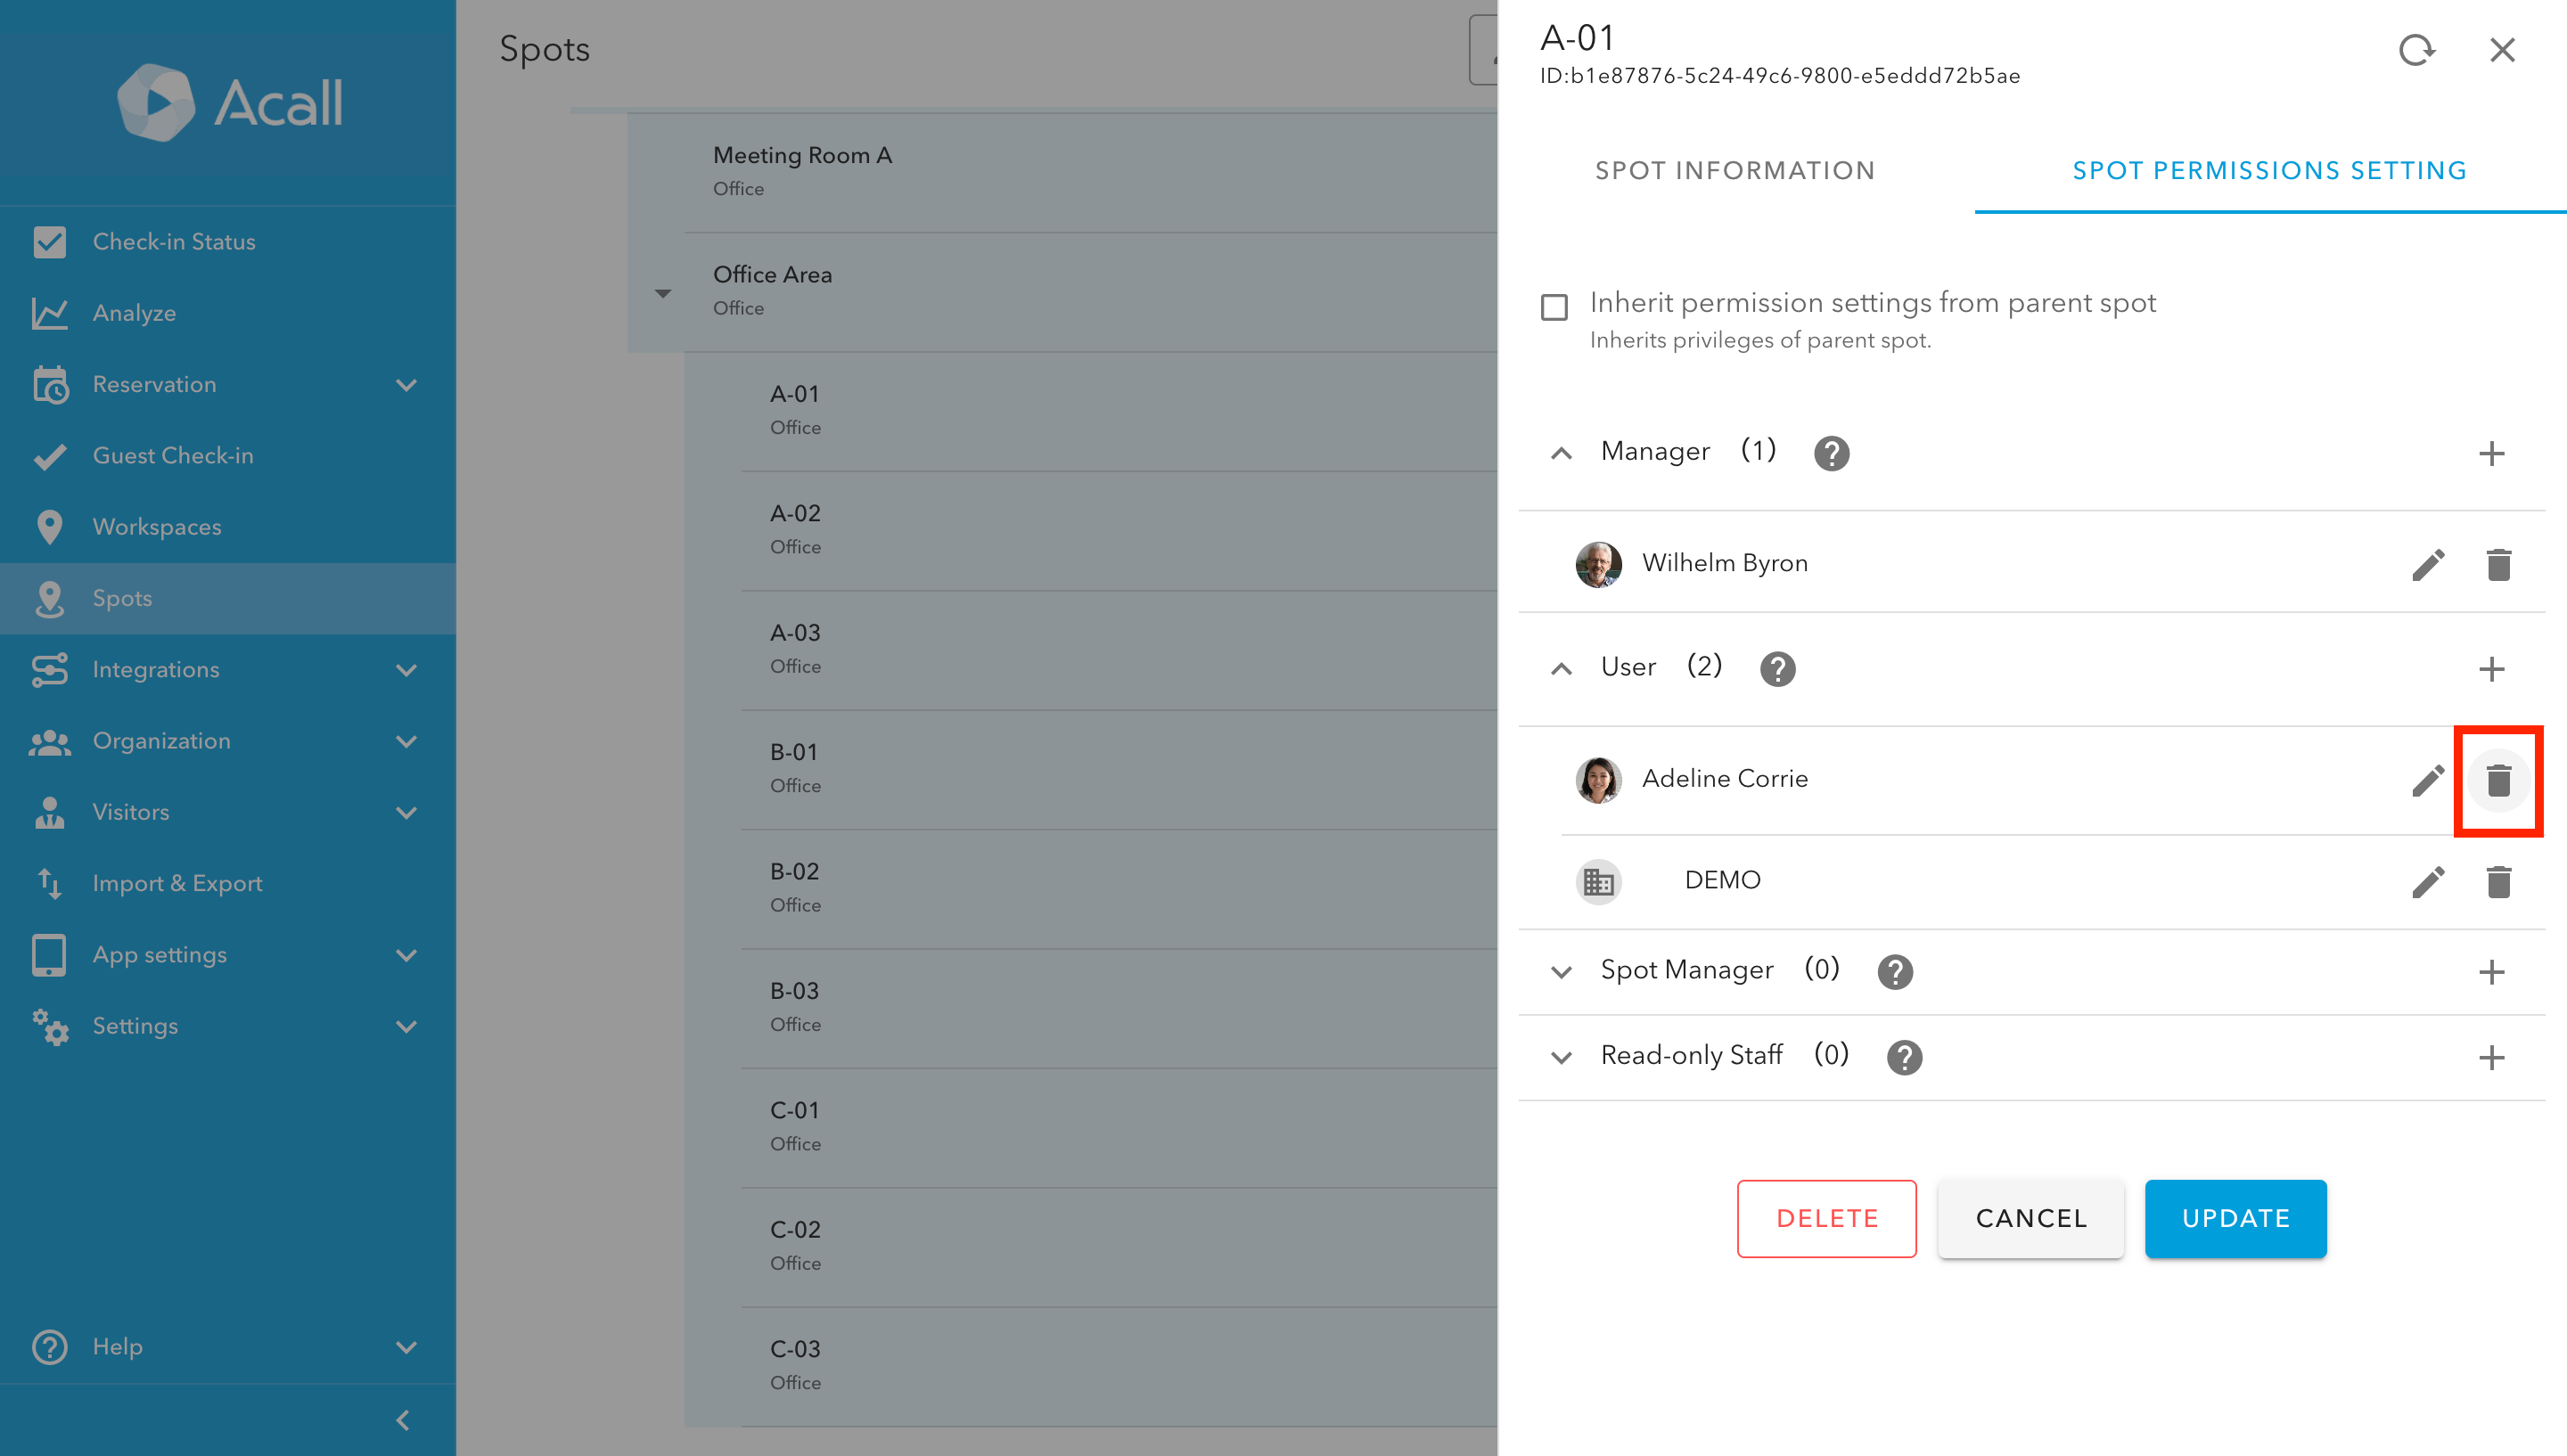Expand the Spot Manager section
Image resolution: width=2567 pixels, height=1456 pixels.
(1561, 971)
